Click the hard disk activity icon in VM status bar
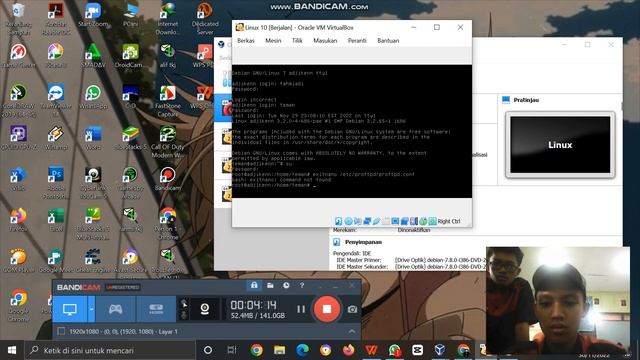The width and height of the screenshot is (640, 360). coord(339,221)
